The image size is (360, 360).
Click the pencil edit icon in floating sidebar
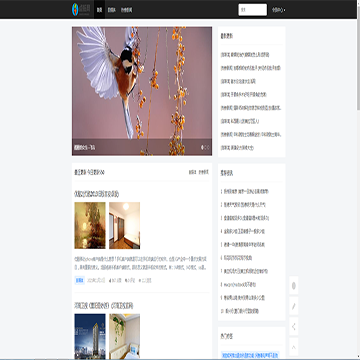coord(294,306)
